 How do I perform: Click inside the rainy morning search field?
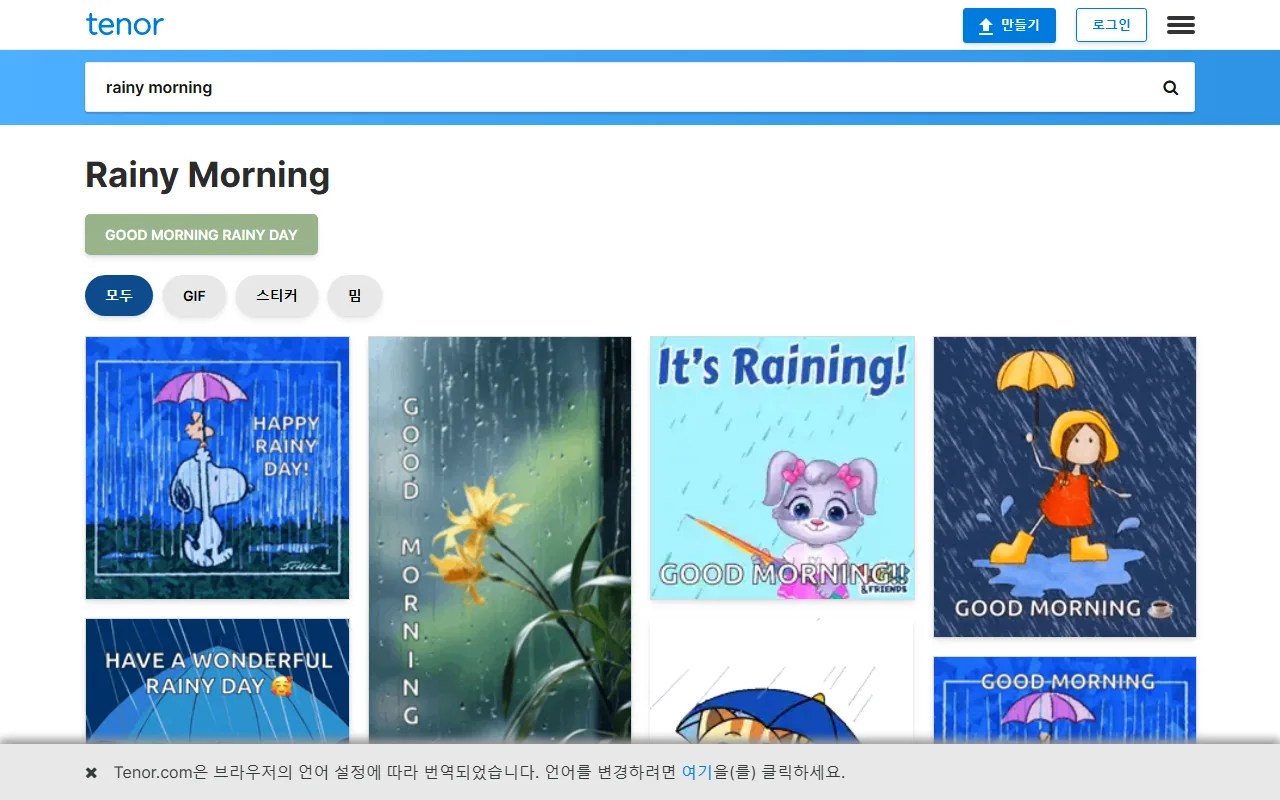[620, 87]
